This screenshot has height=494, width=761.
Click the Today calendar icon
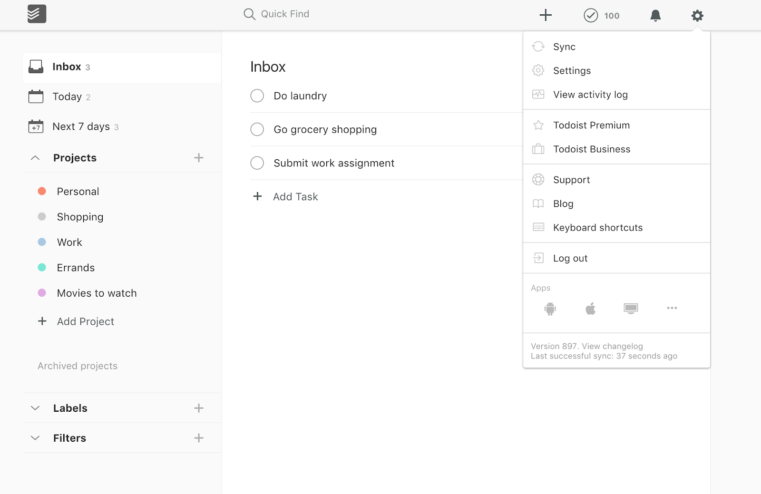(x=36, y=97)
